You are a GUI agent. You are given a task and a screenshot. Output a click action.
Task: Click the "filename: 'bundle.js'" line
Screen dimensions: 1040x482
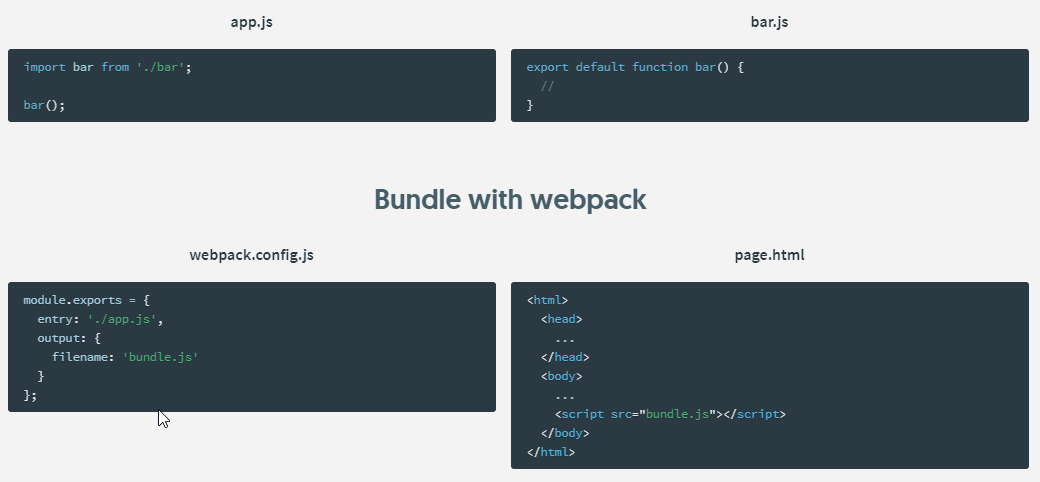125,357
